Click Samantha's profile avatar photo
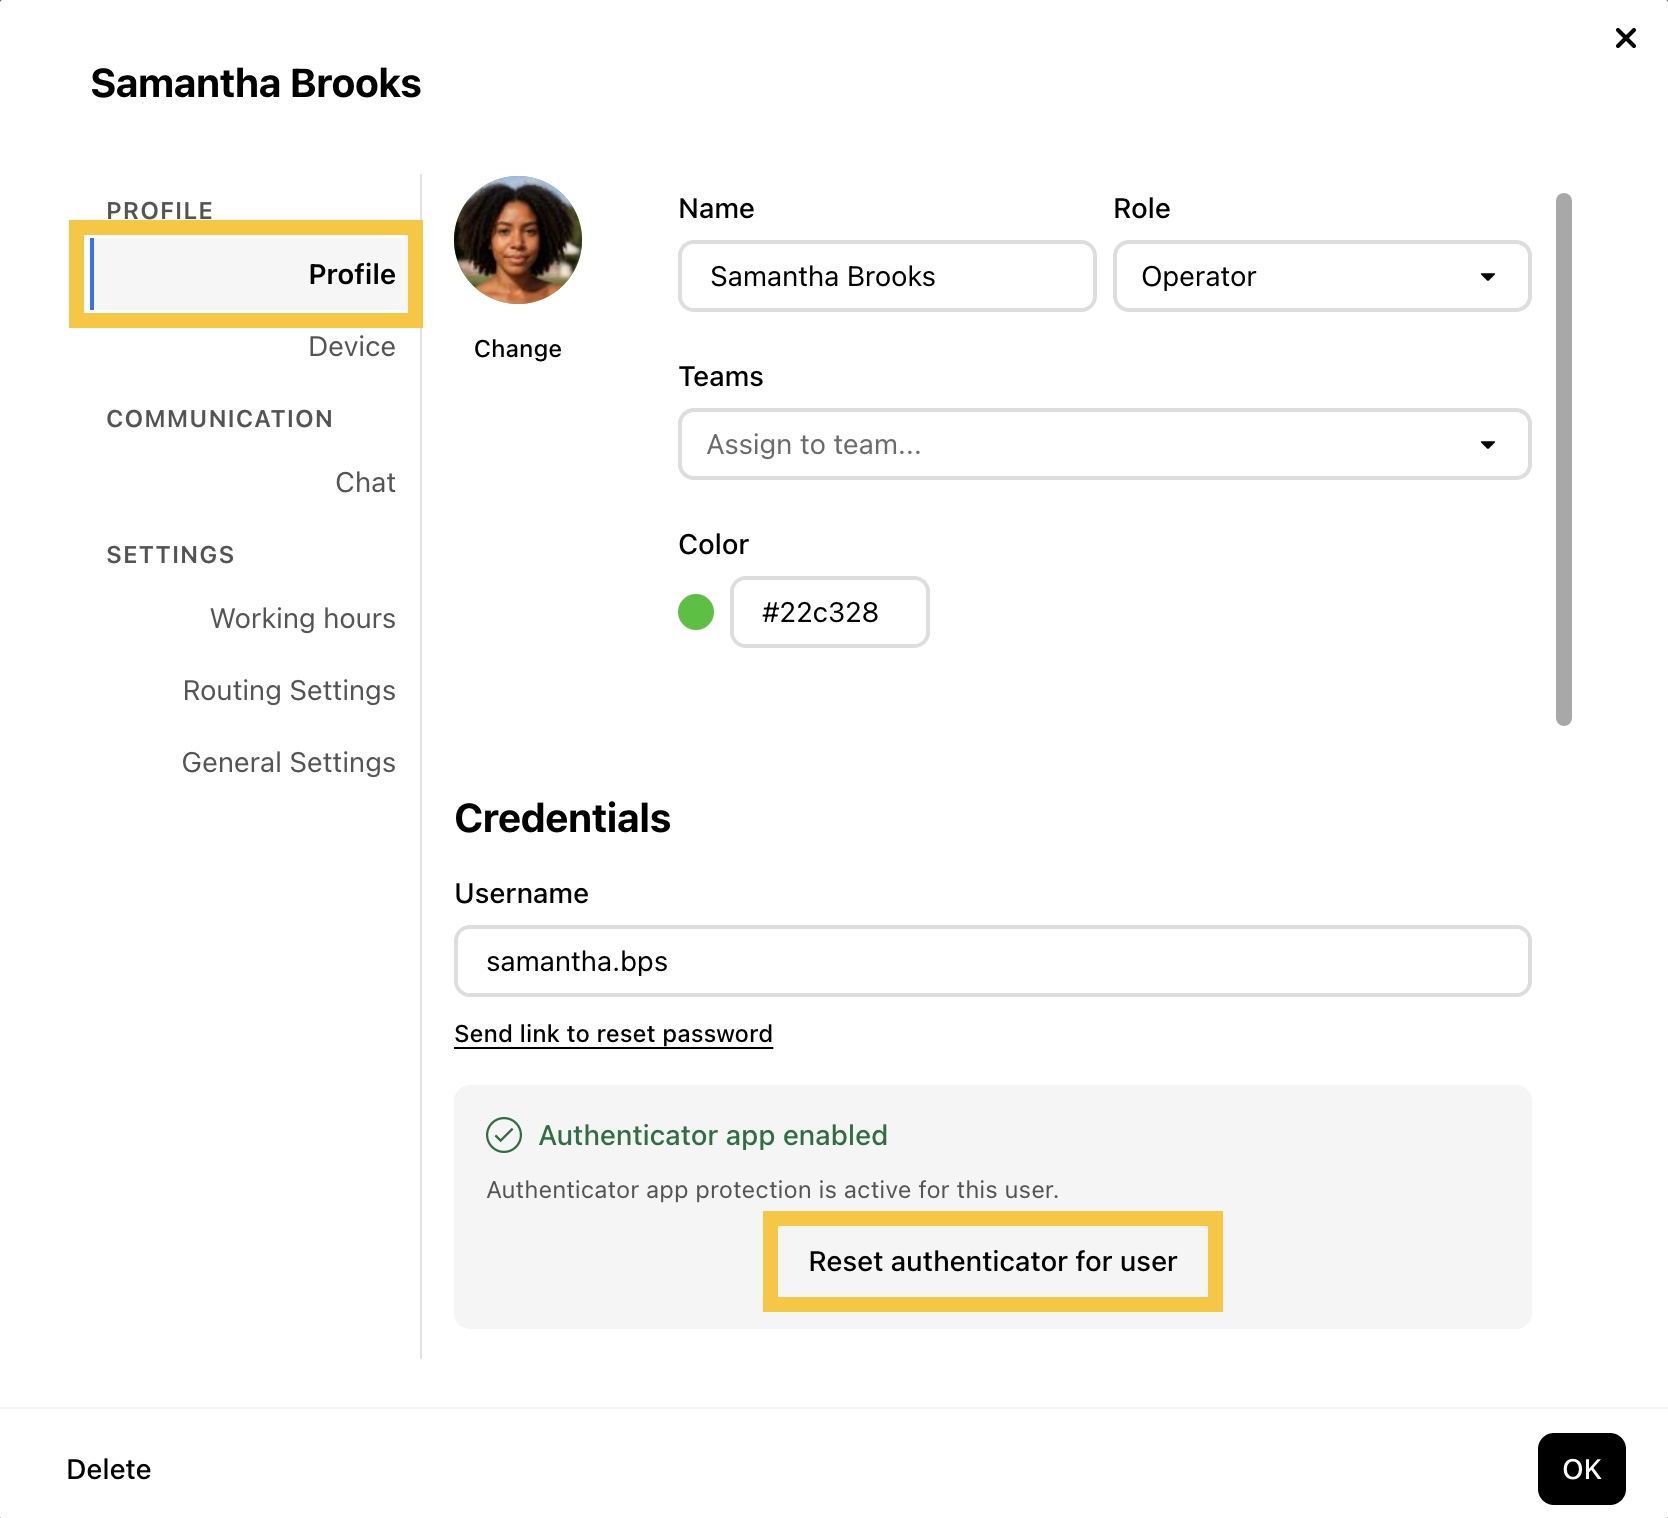The image size is (1668, 1518). 518,240
